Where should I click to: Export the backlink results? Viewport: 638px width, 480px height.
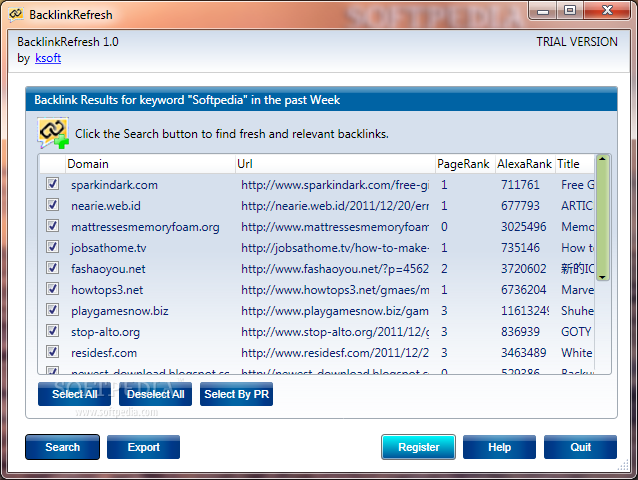click(x=143, y=447)
